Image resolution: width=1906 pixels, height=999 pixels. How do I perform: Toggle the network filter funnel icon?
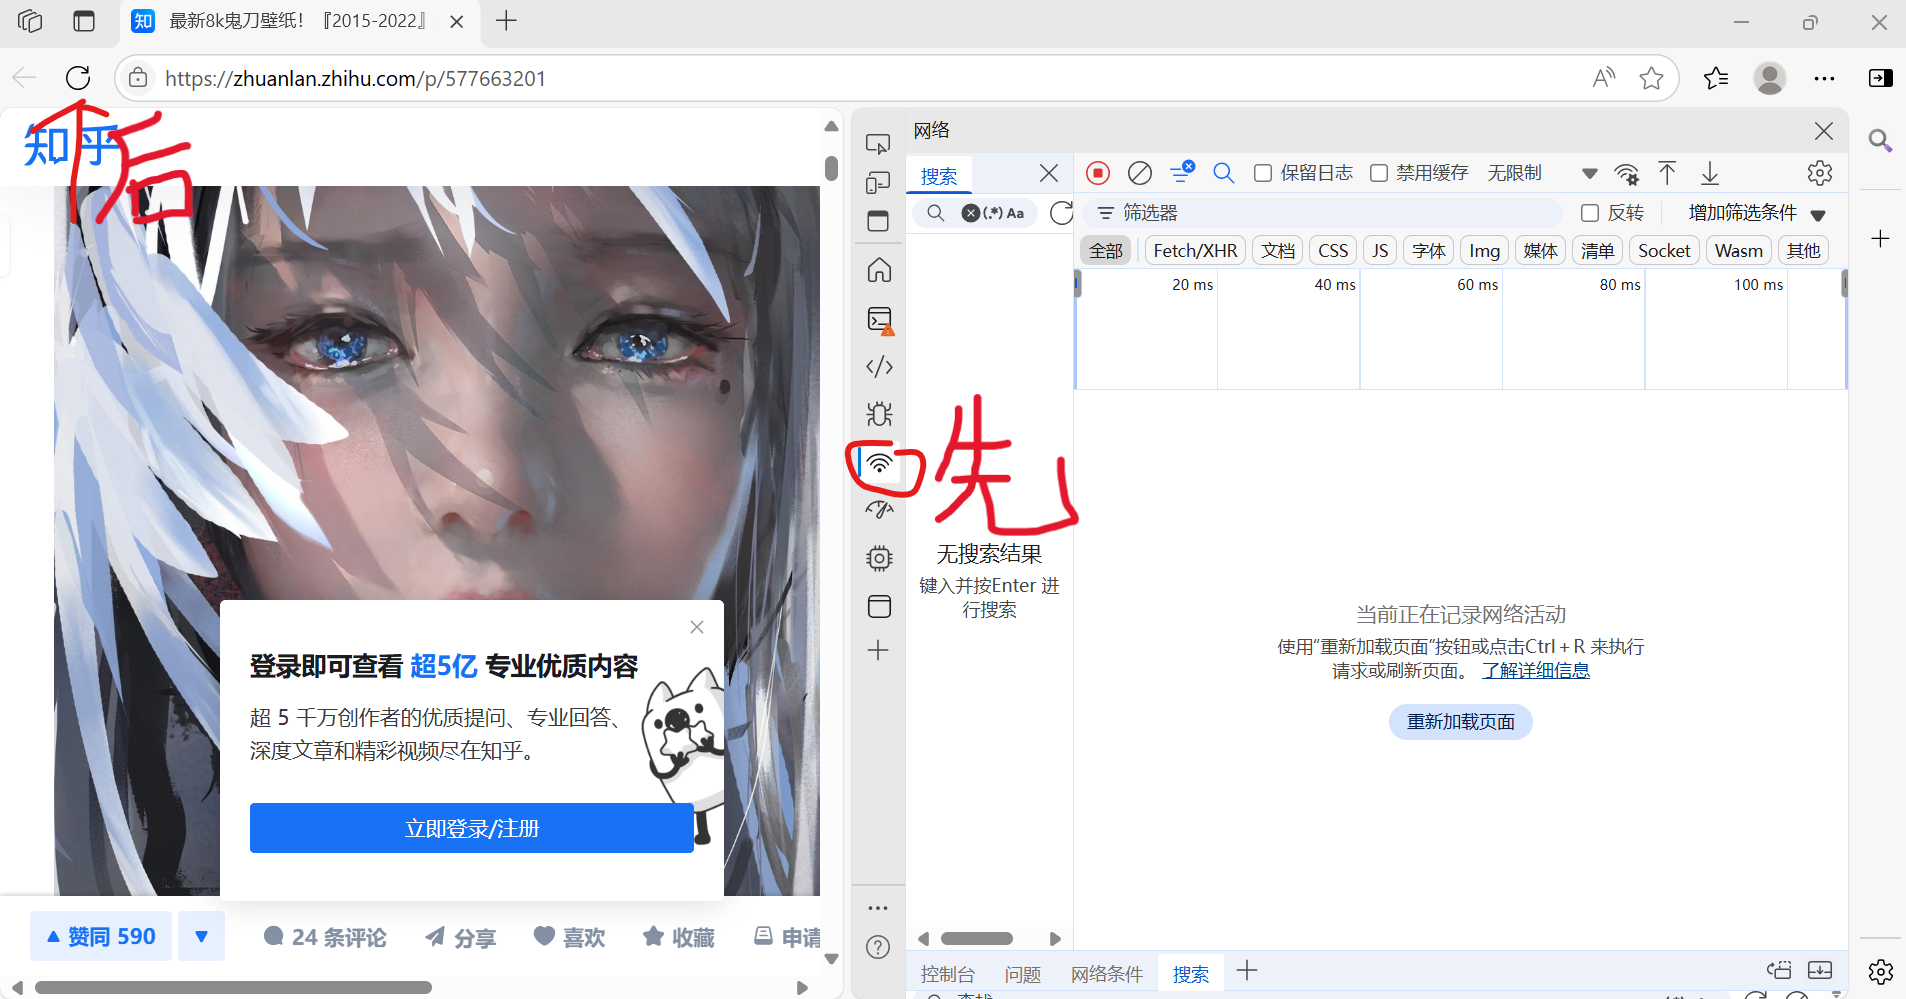pyautogui.click(x=1182, y=172)
